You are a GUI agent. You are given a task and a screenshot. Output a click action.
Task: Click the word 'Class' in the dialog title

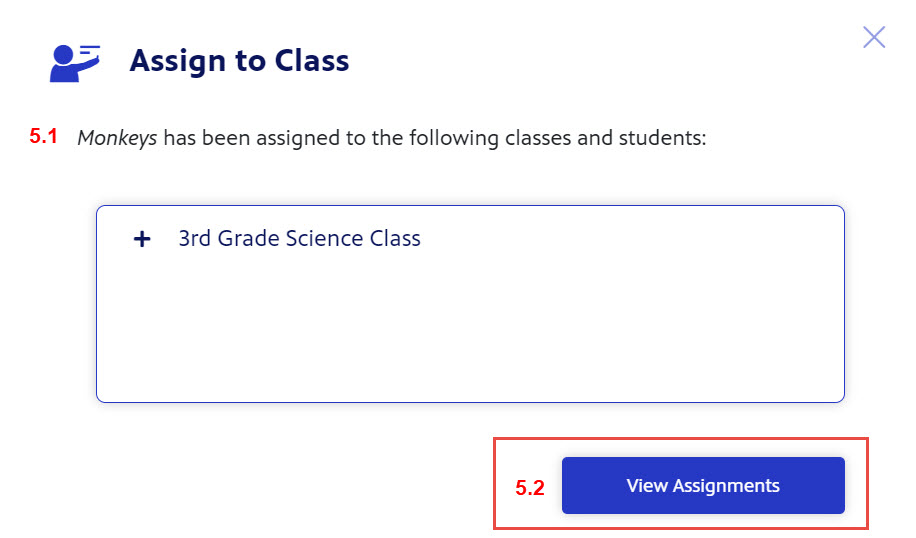click(312, 61)
